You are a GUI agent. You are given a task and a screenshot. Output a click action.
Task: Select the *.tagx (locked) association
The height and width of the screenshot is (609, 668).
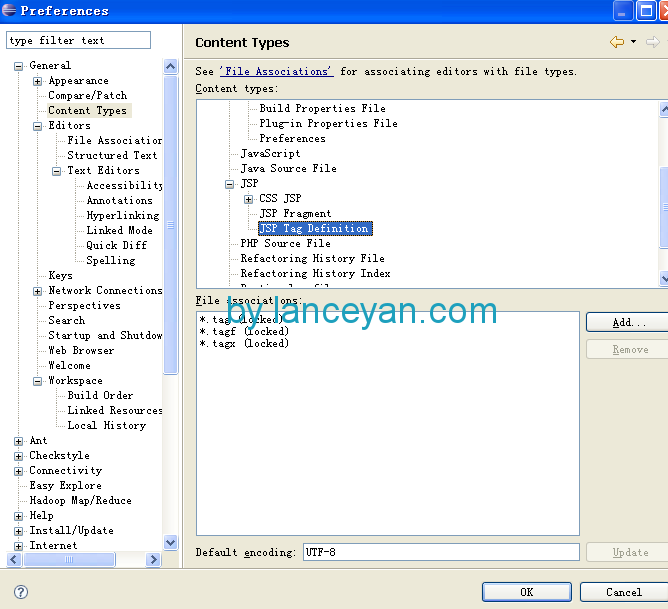(x=244, y=343)
